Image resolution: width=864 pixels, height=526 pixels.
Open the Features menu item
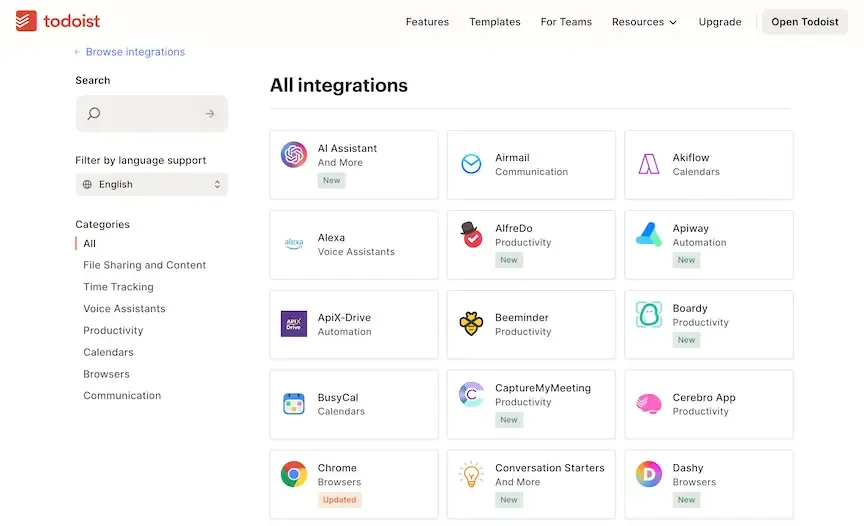tap(427, 22)
